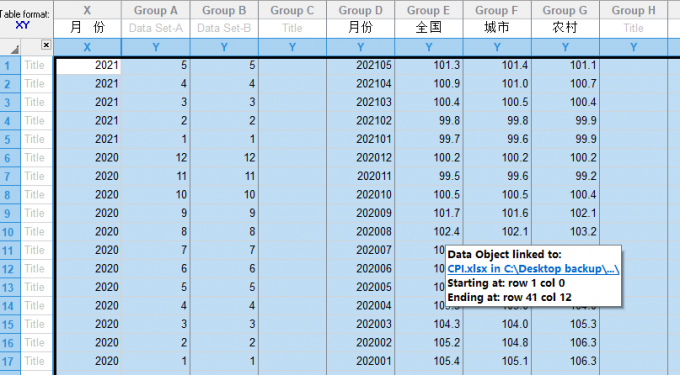Select the Group A cell in row 6
The height and width of the screenshot is (375, 680).
(156, 158)
